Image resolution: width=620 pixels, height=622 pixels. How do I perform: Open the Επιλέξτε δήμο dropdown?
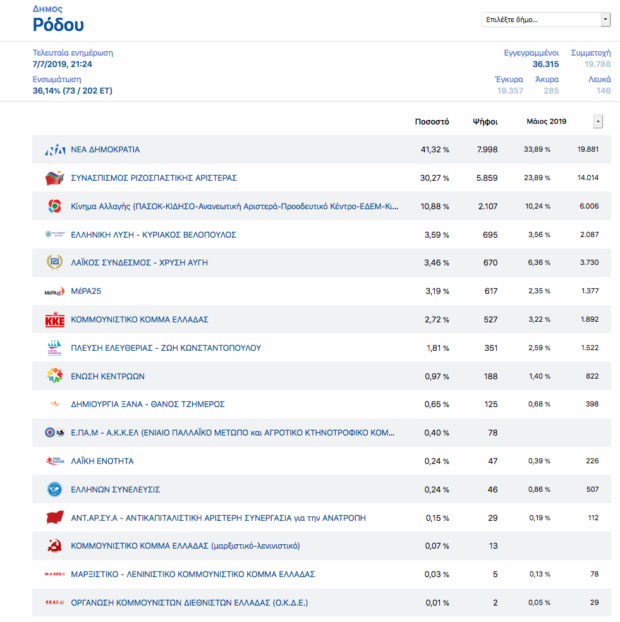[546, 19]
